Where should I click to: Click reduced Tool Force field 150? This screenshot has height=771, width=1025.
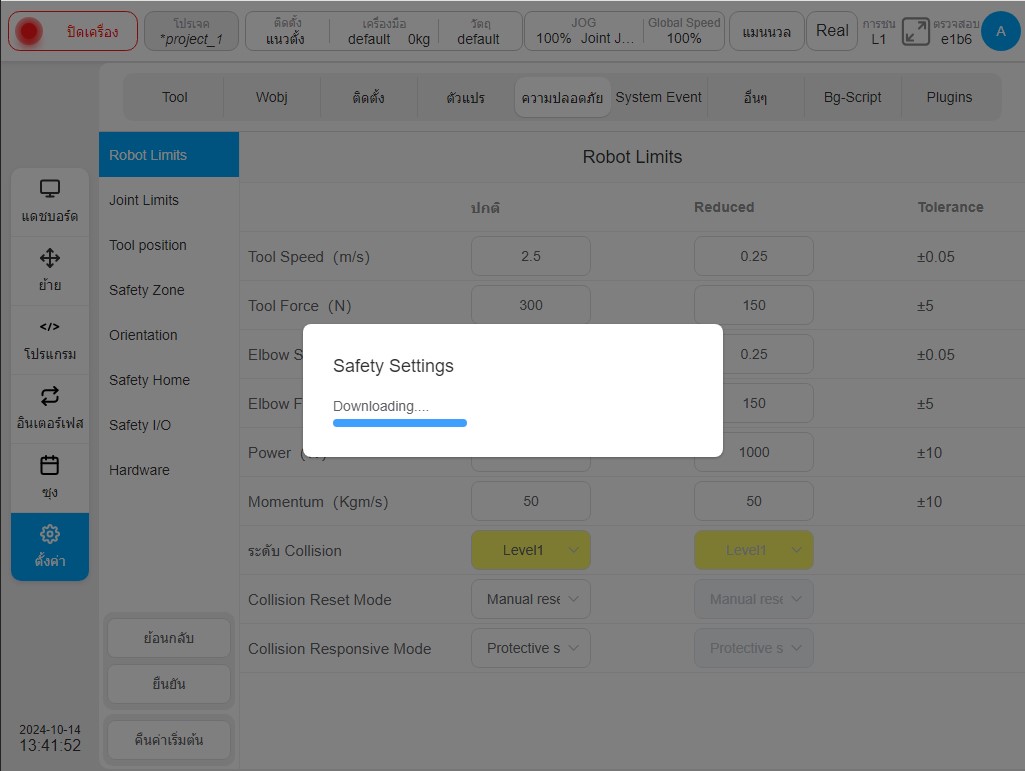[754, 305]
